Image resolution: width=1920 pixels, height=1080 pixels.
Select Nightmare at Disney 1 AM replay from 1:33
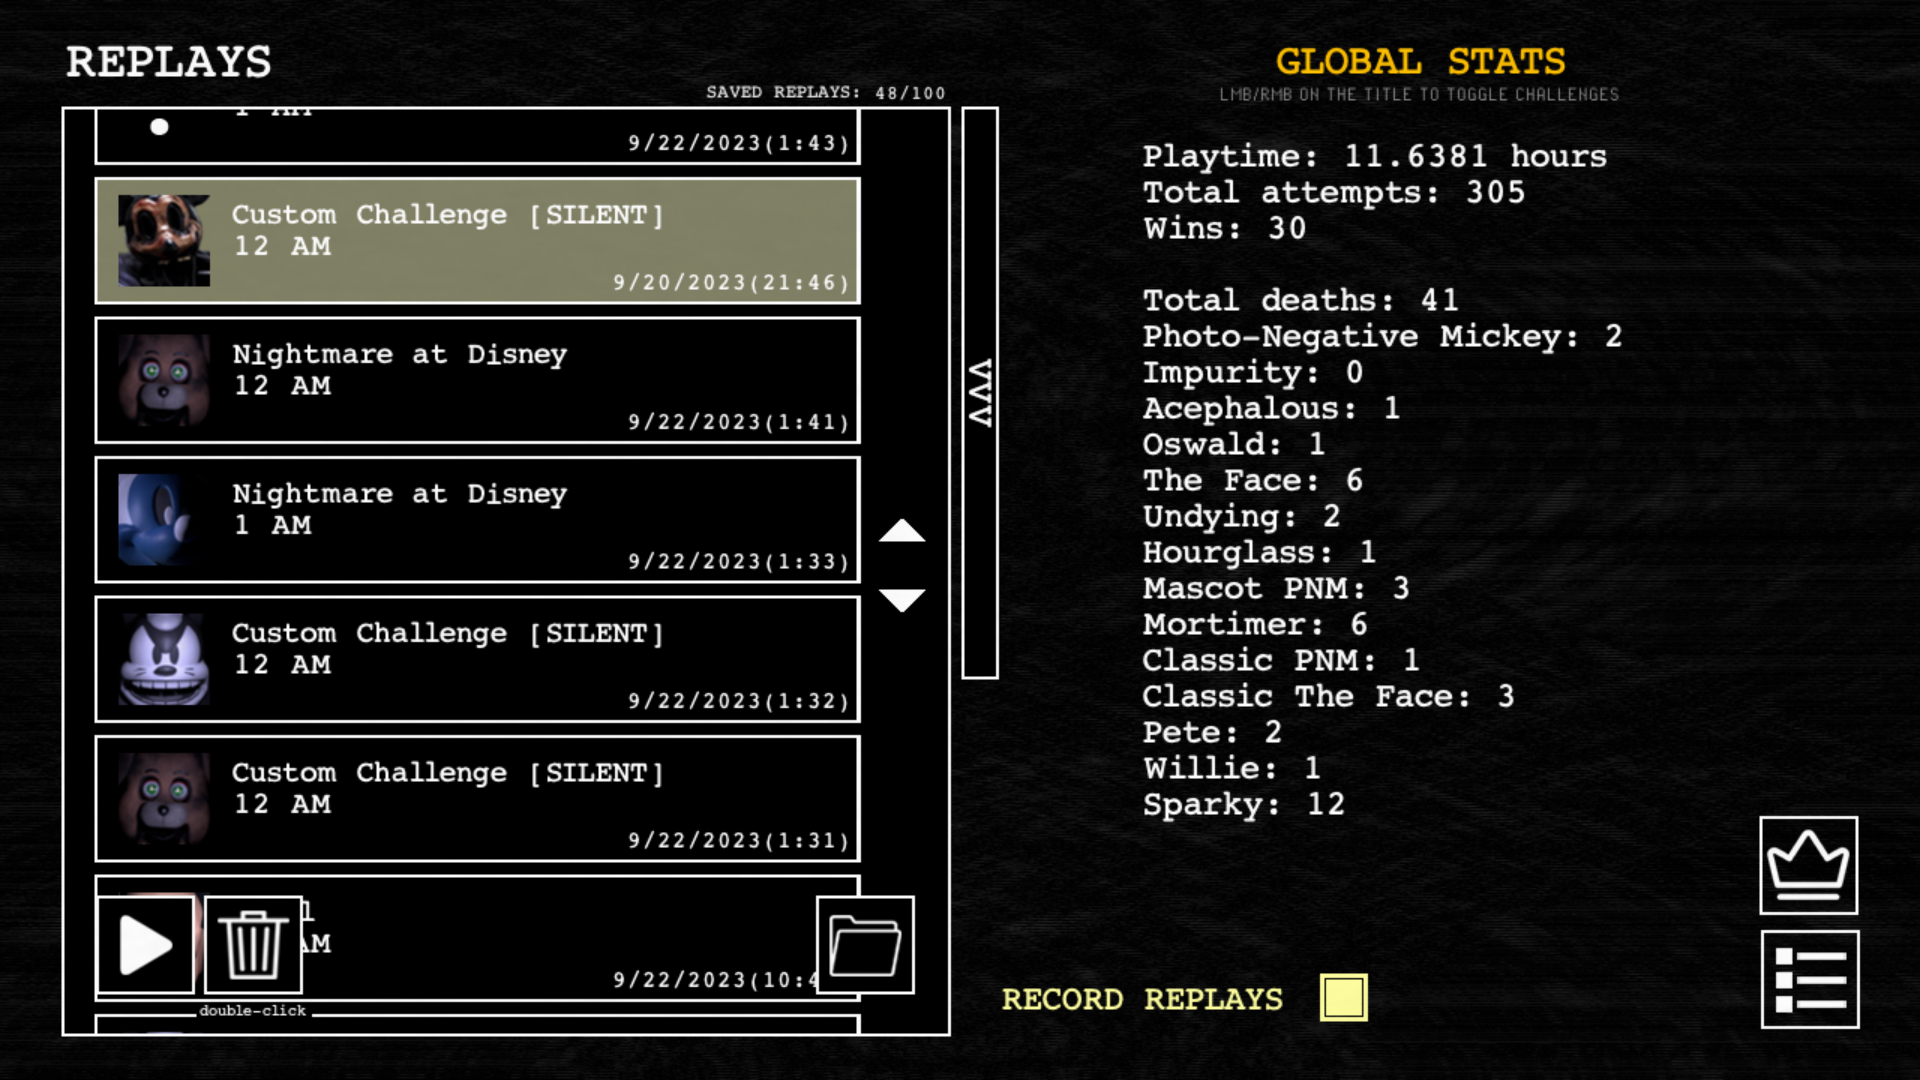(x=478, y=520)
